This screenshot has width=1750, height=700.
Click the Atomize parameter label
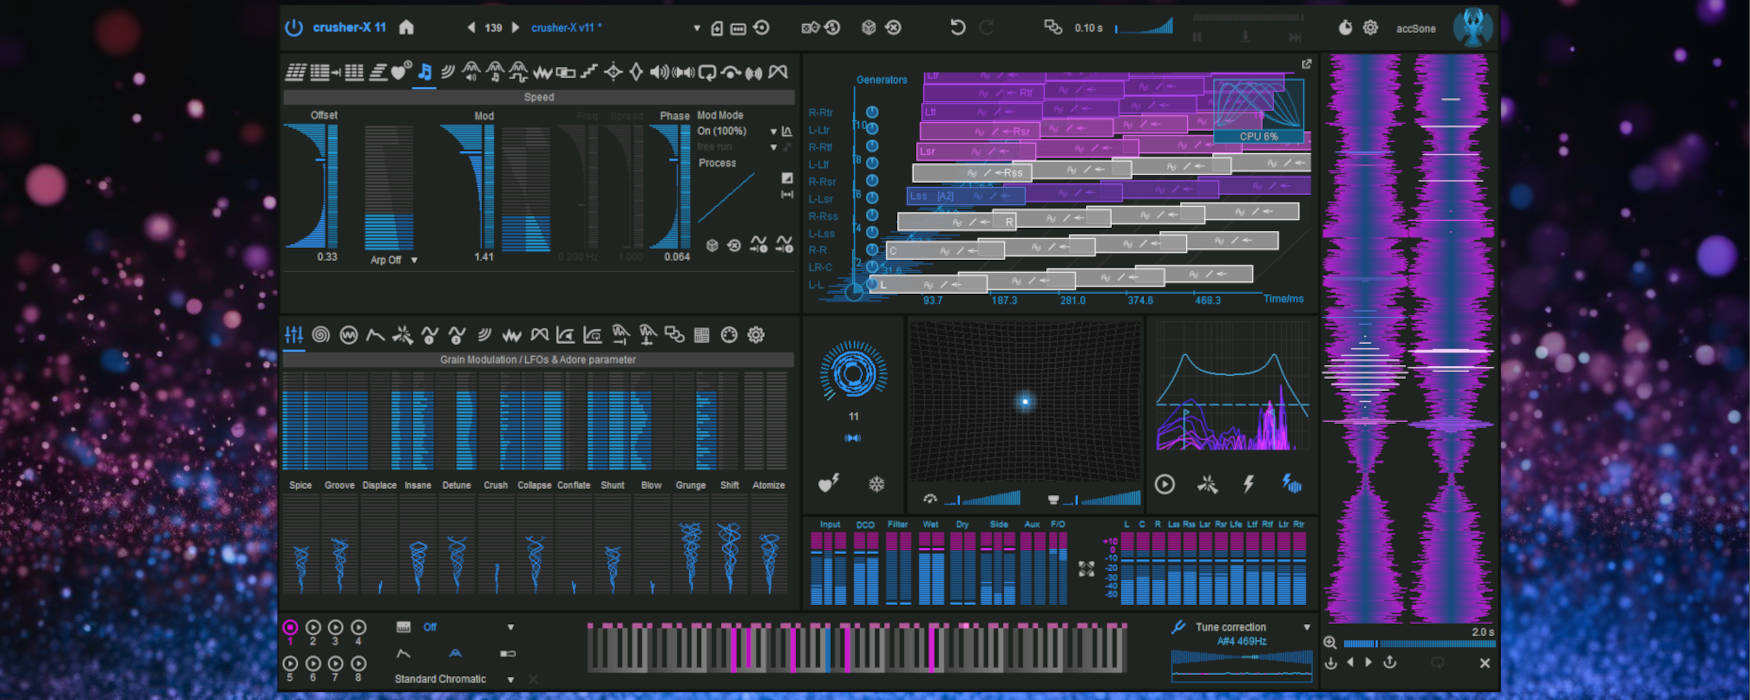click(768, 485)
